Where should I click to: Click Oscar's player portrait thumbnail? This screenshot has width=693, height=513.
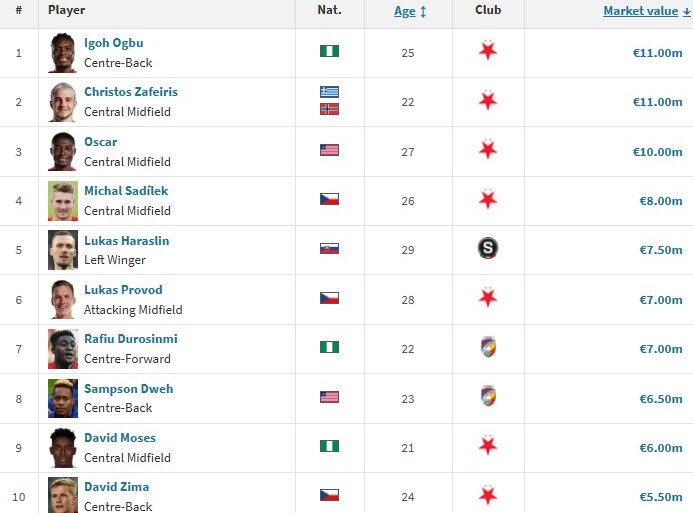[63, 151]
